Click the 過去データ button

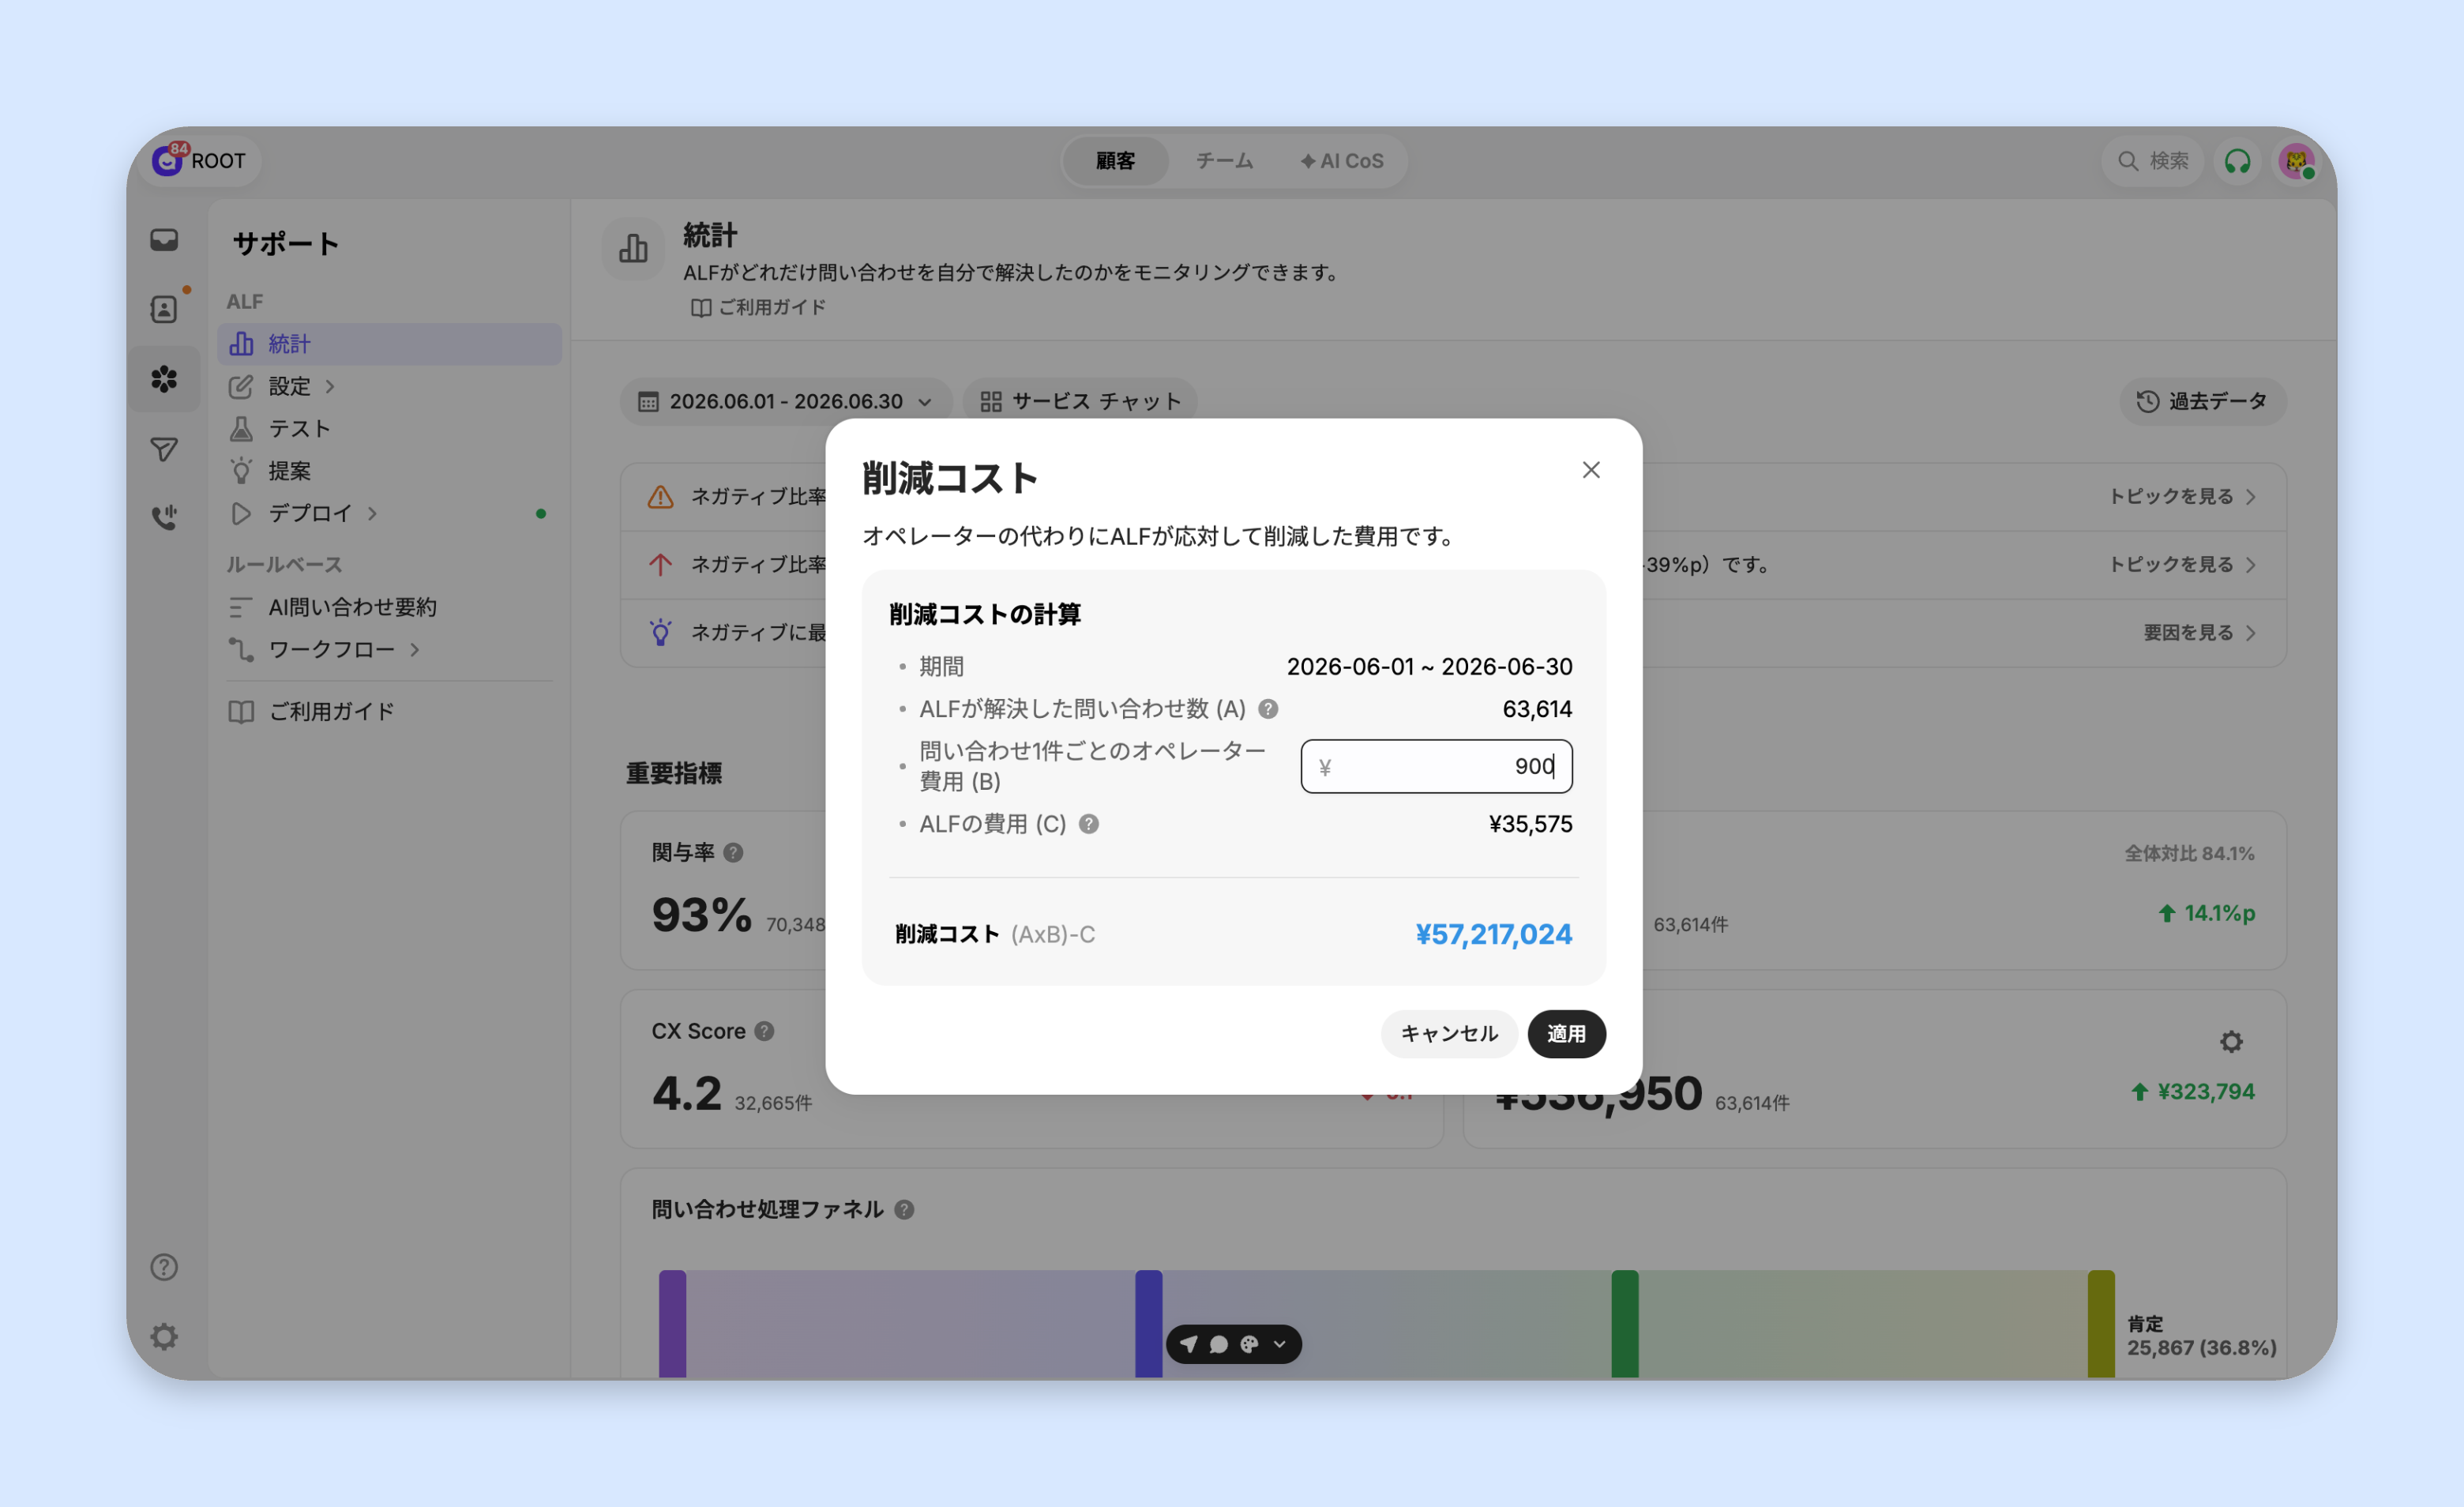coord(2202,401)
